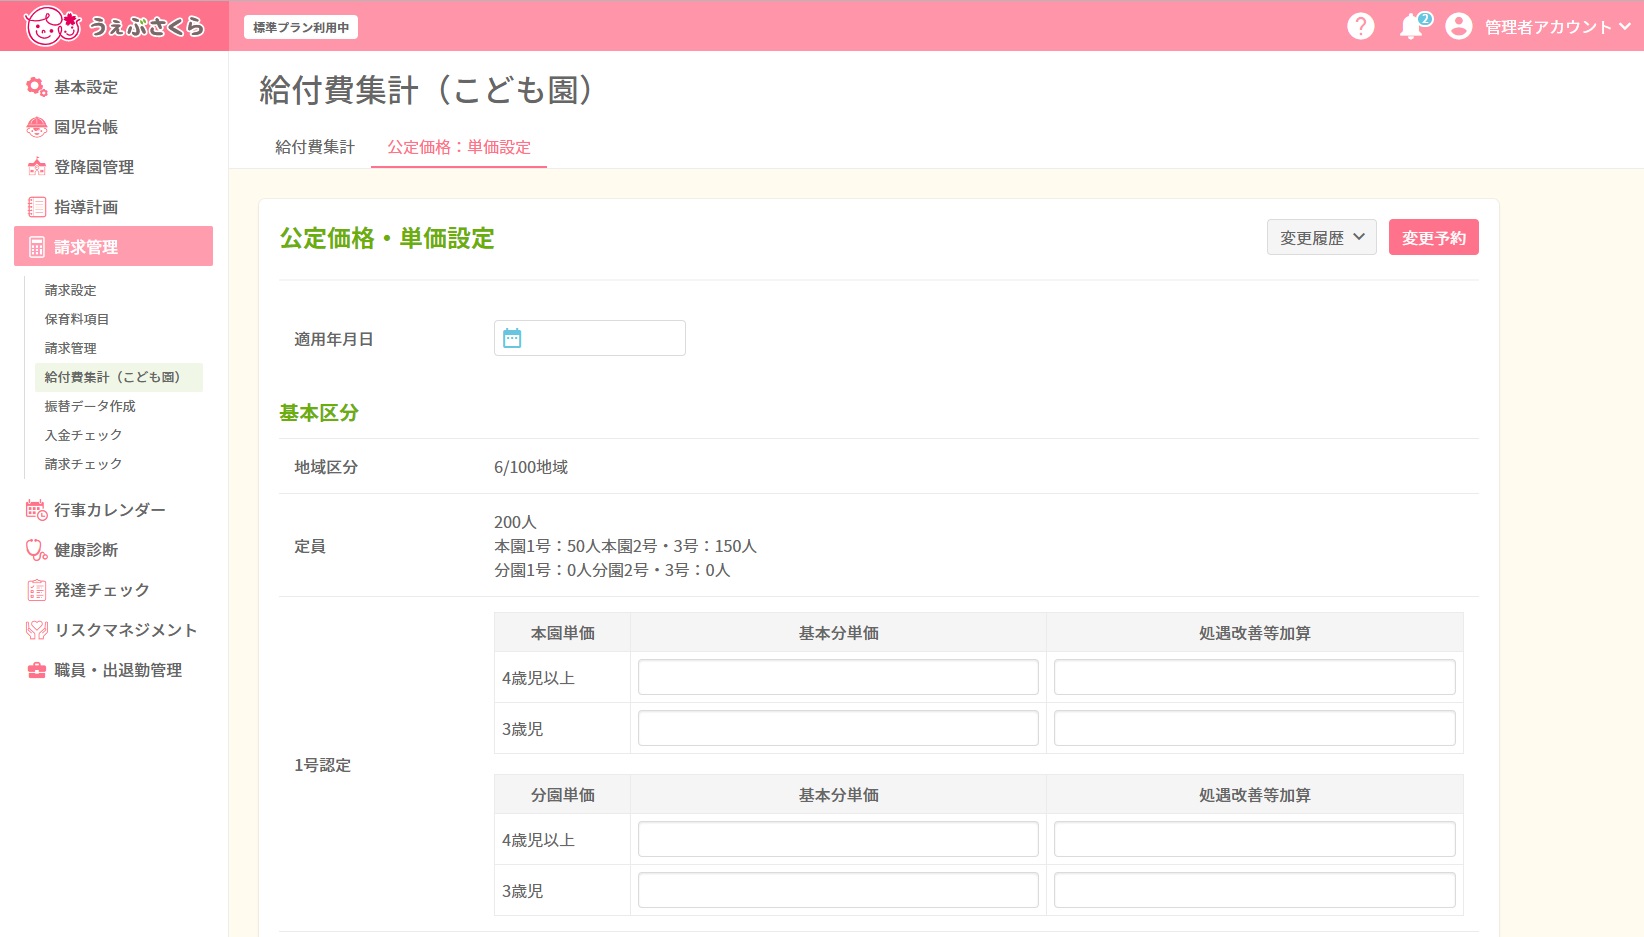The height and width of the screenshot is (937, 1644).
Task: Open 発達チェック in the sidebar
Action: click(x=113, y=590)
